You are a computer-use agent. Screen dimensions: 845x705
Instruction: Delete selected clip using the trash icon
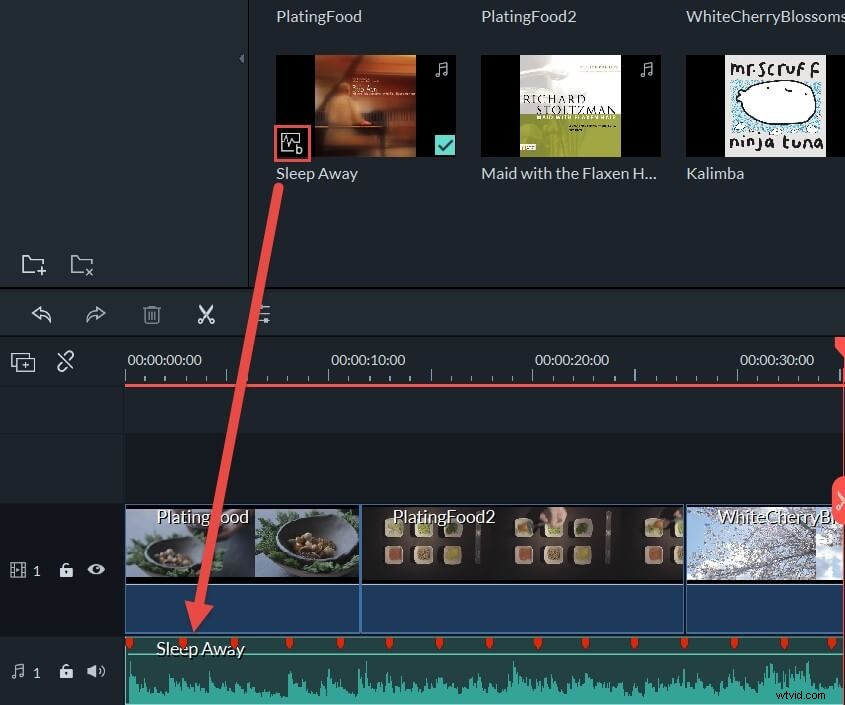[151, 314]
